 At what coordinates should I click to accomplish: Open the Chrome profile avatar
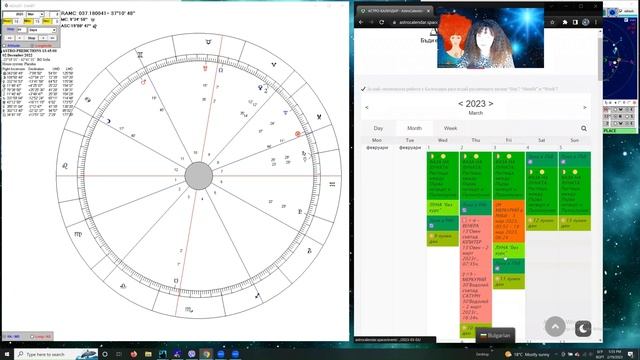585,22
